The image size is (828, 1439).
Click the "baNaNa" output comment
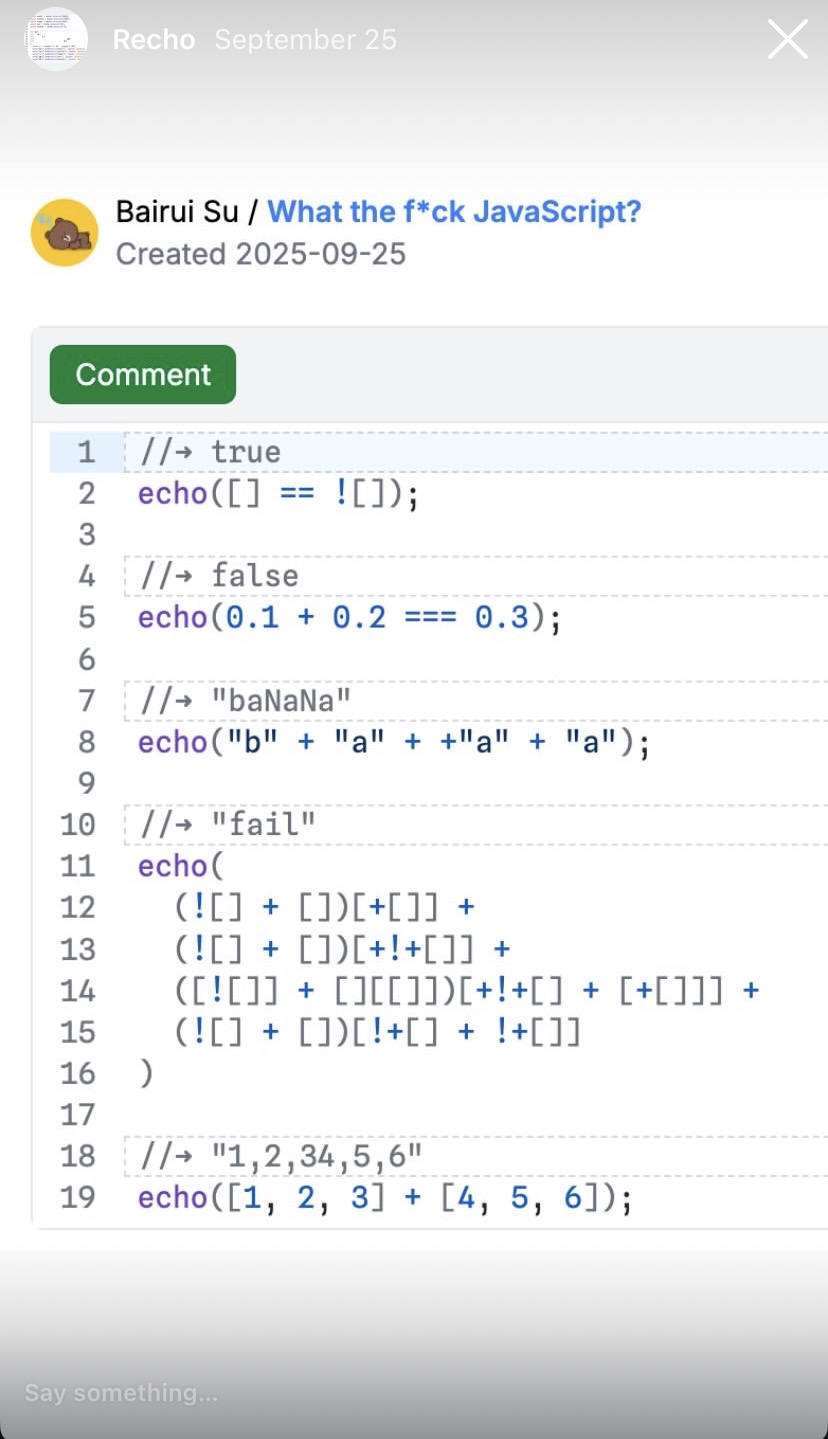pyautogui.click(x=246, y=700)
